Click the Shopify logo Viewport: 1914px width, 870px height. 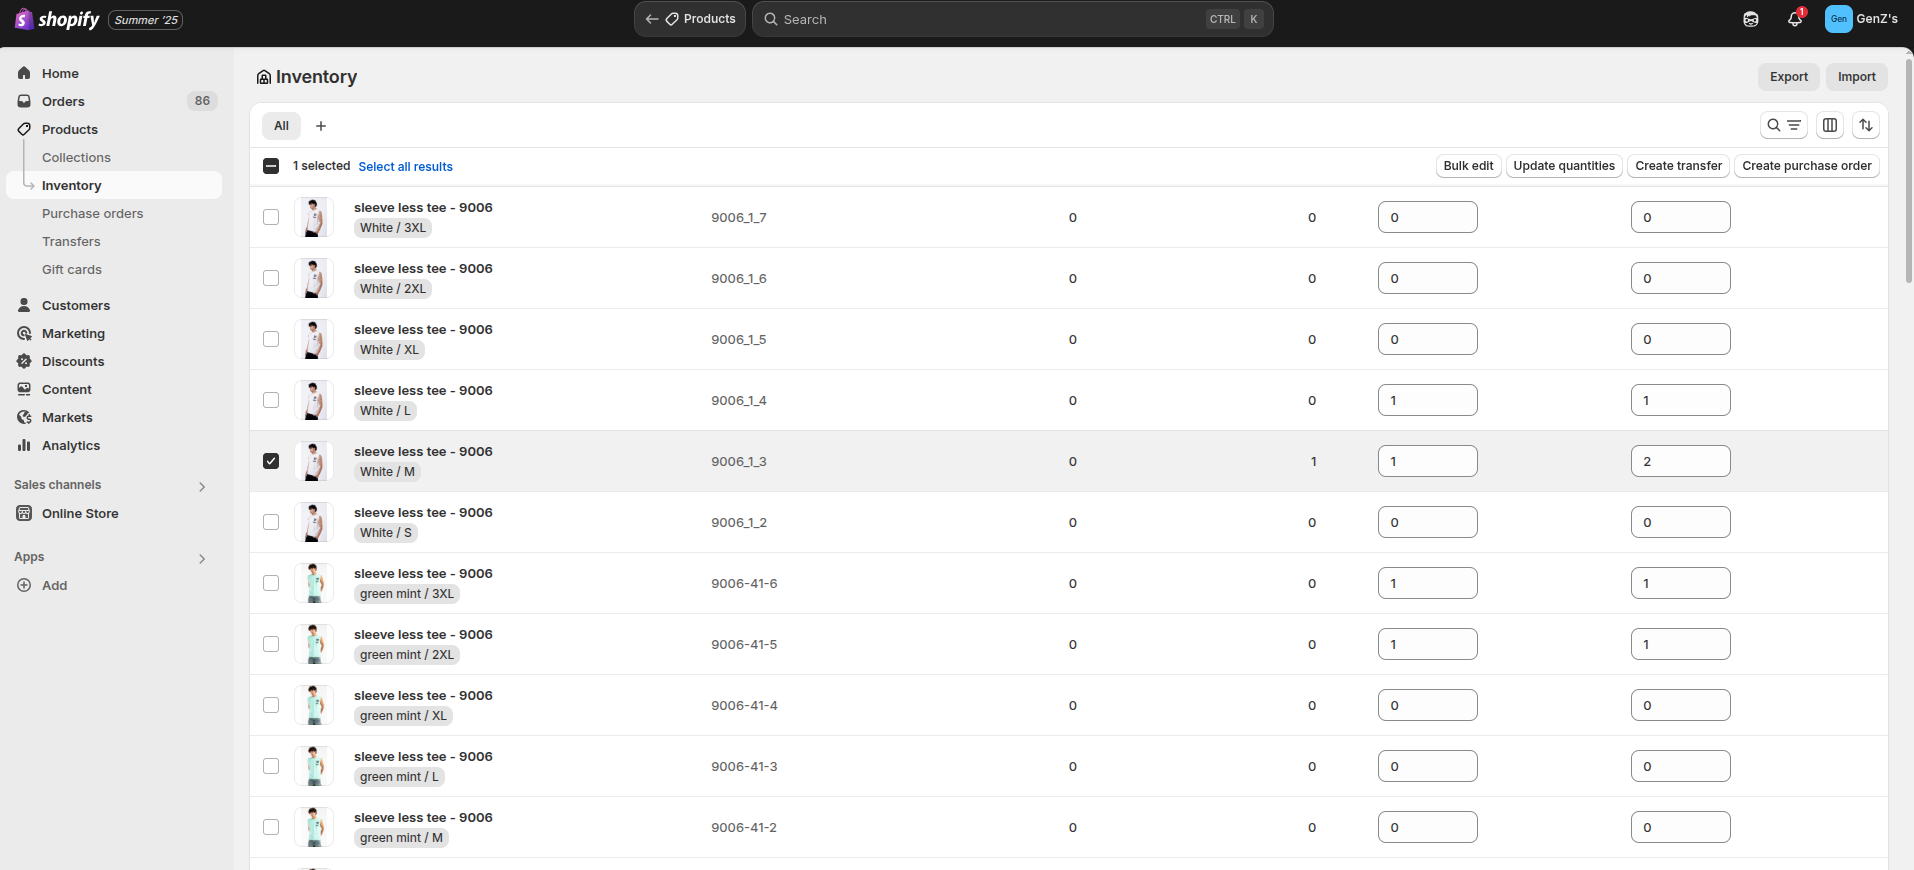coord(57,19)
